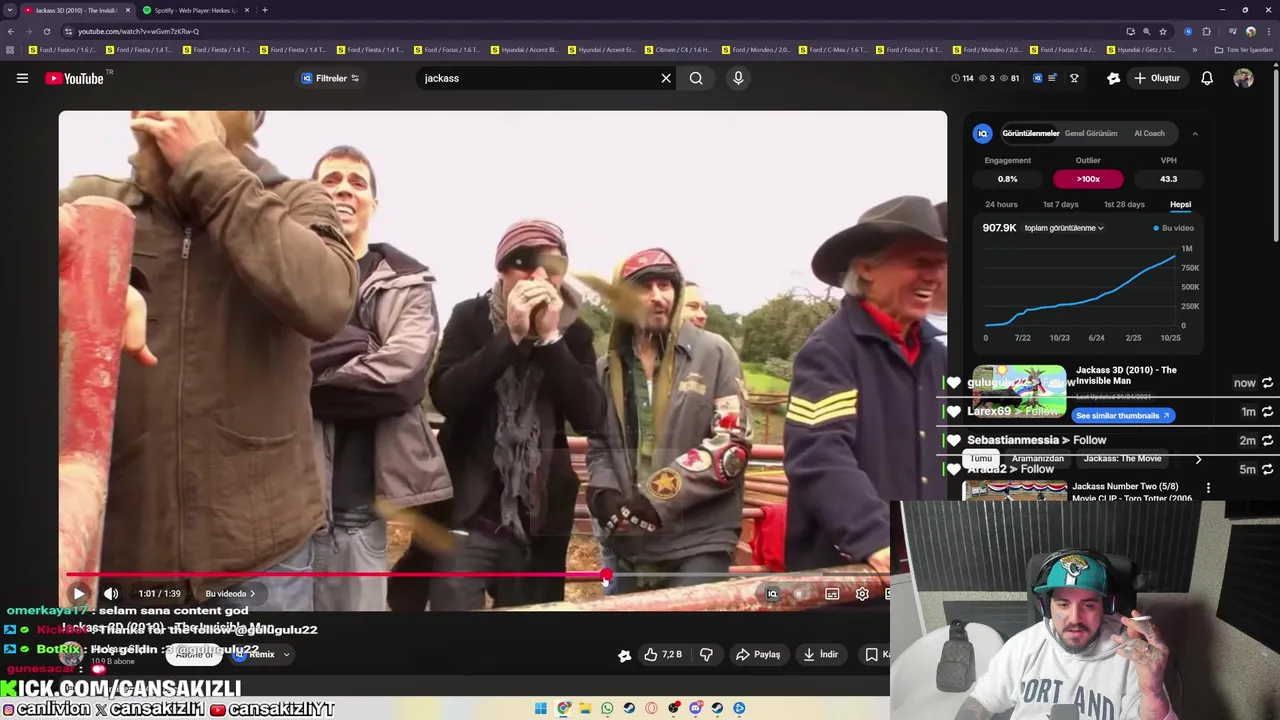Open the Bu videoda chapters chevron
The image size is (1280, 720).
(230, 594)
